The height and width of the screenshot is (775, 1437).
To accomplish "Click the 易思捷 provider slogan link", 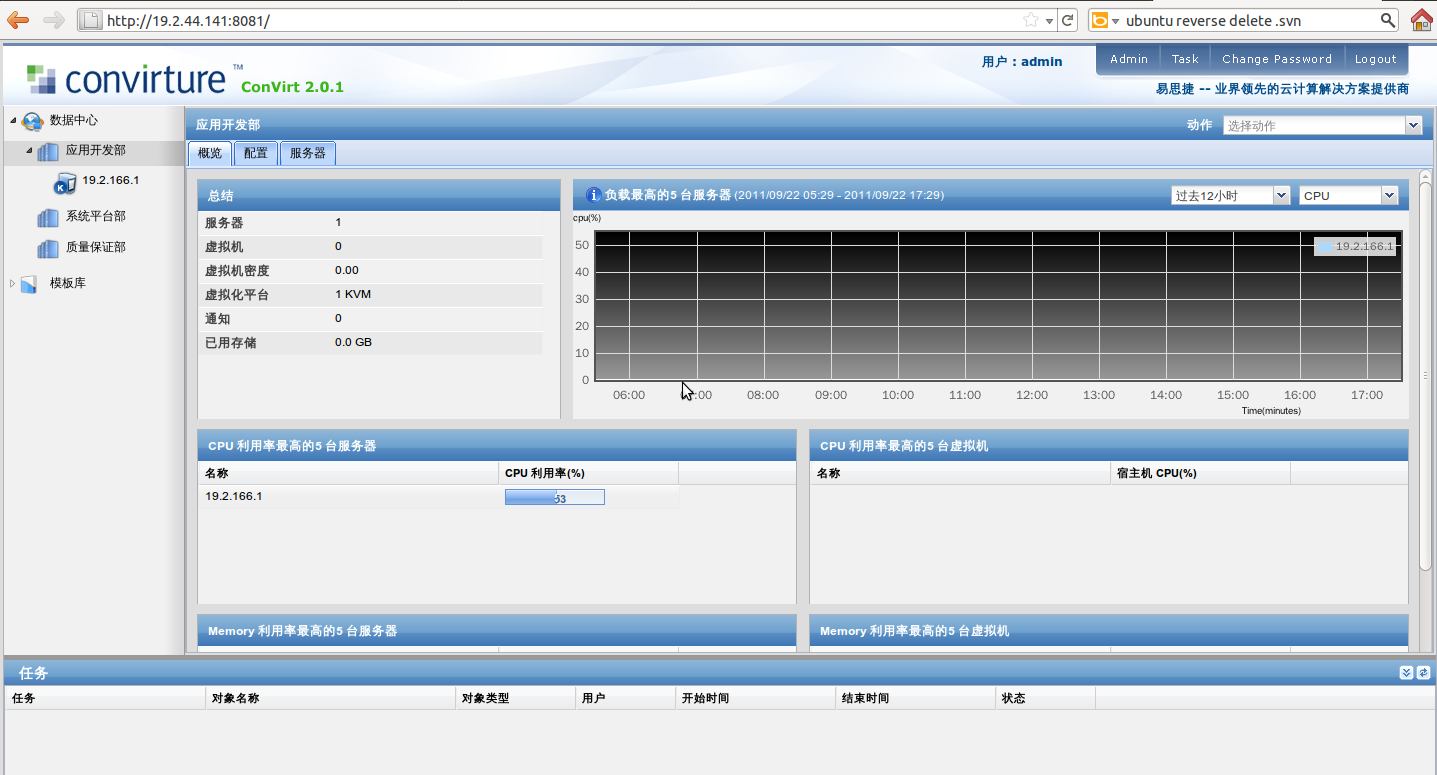I will pos(1282,89).
